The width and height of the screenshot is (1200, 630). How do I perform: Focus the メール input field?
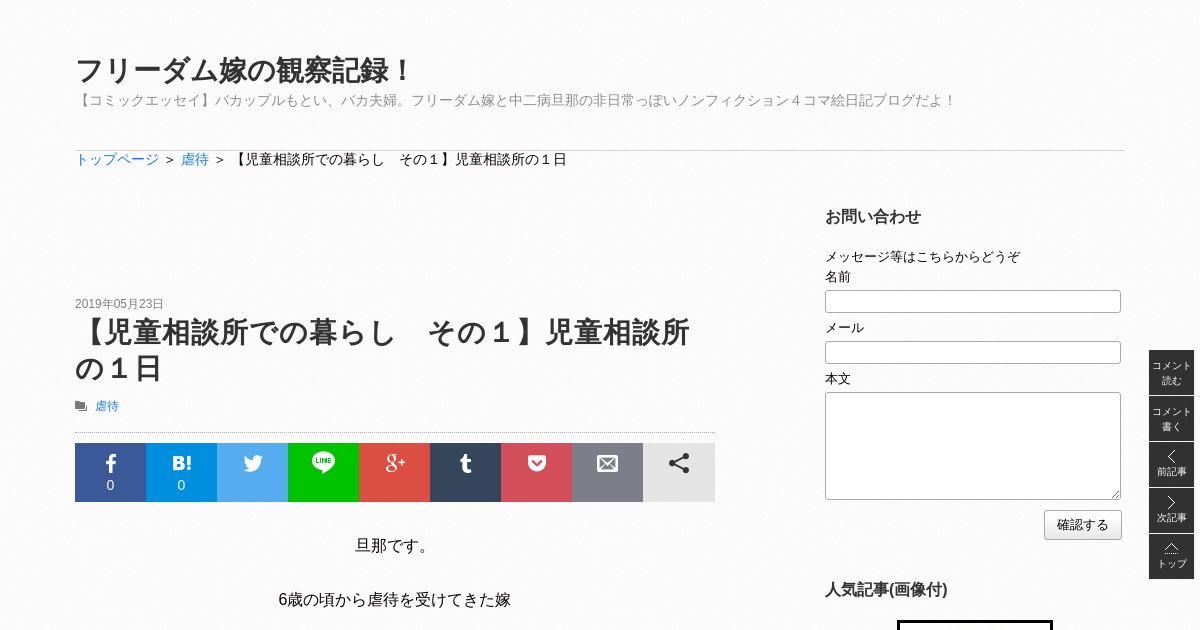tap(973, 352)
